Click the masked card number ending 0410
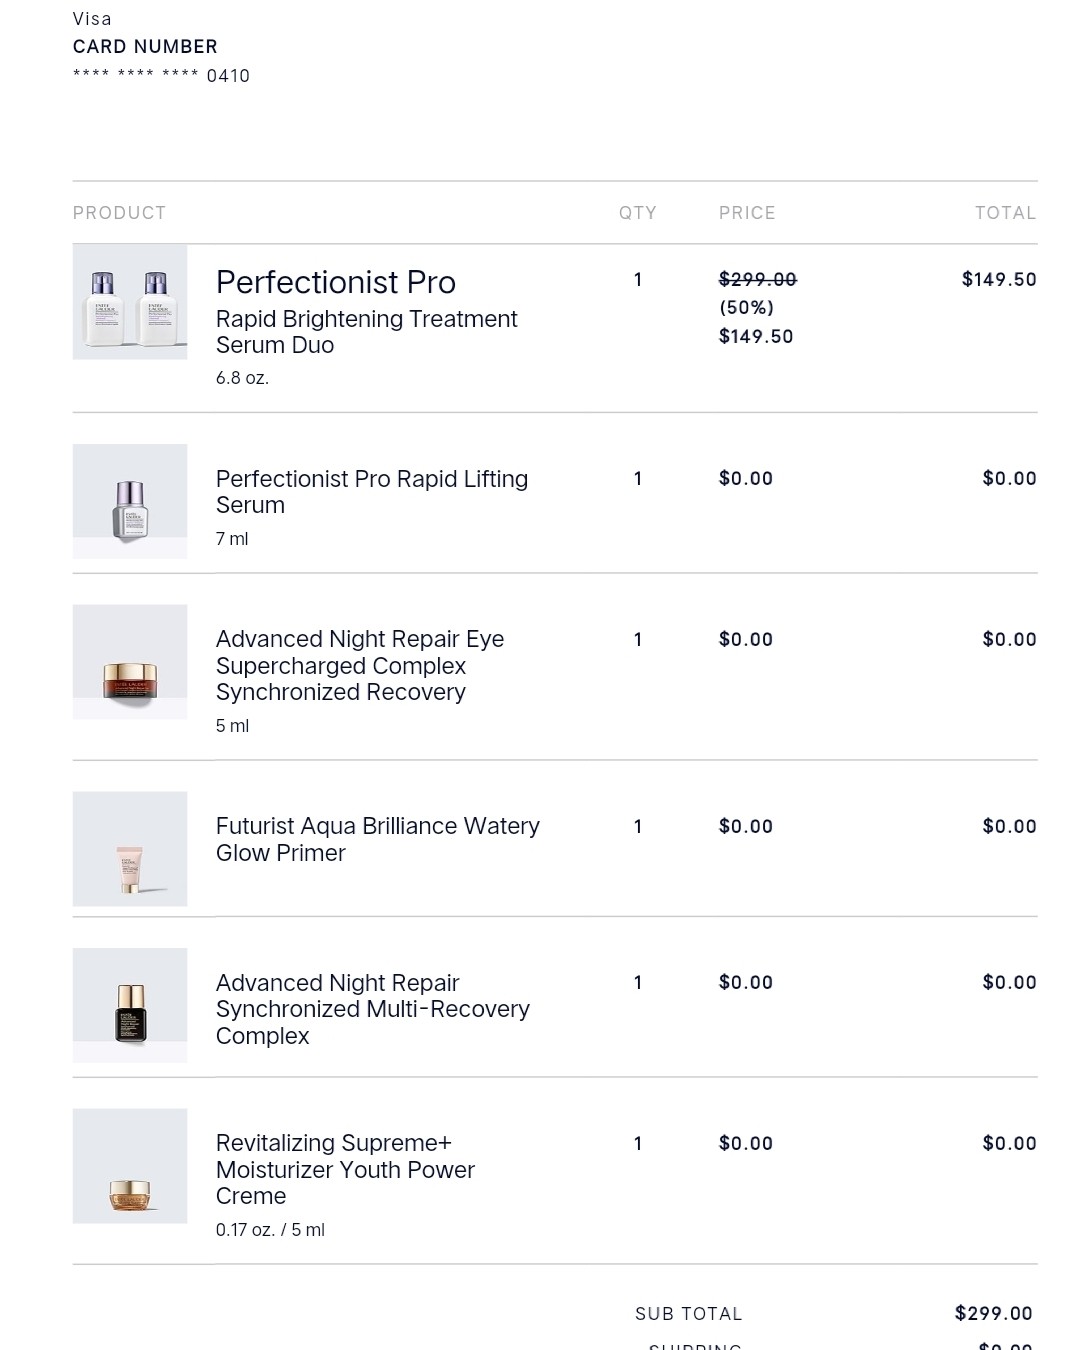Viewport: 1080px width, 1350px height. [161, 76]
